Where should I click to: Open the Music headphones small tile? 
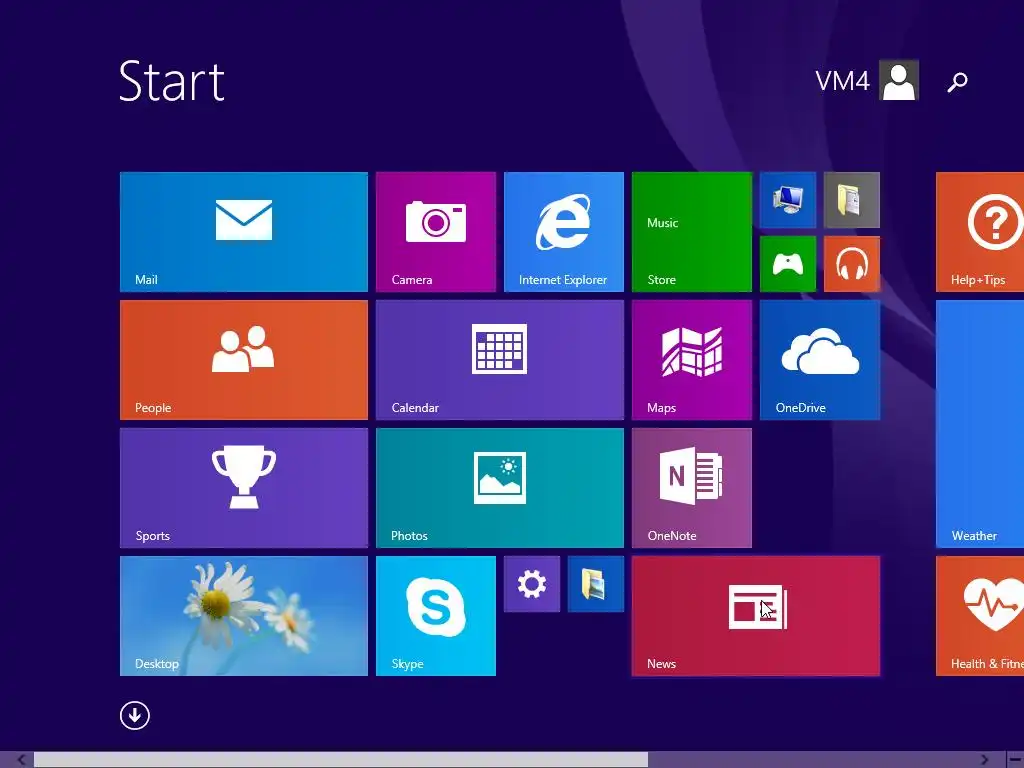852,264
